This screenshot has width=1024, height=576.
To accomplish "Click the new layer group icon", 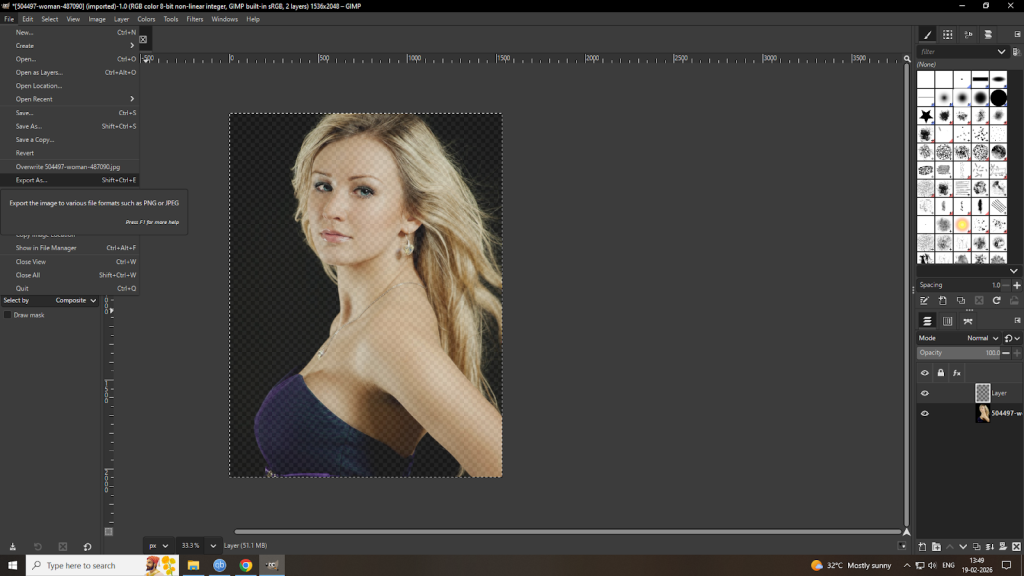I will click(937, 546).
